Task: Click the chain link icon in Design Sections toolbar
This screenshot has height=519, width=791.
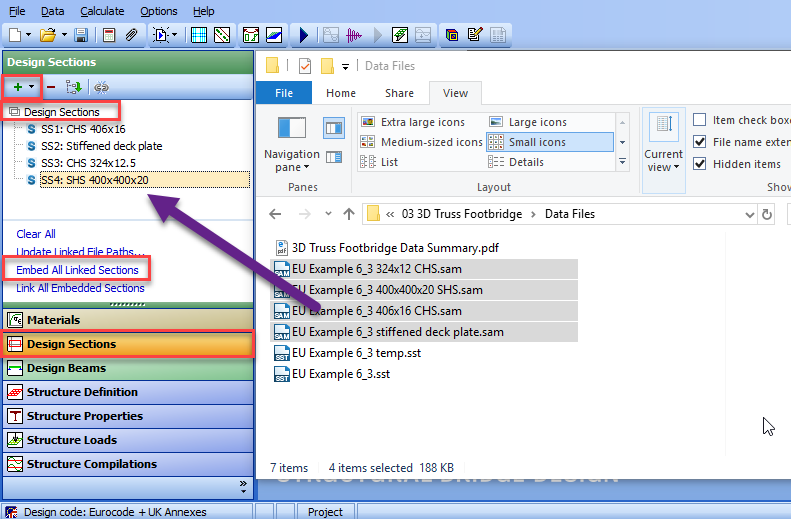Action: pyautogui.click(x=101, y=87)
